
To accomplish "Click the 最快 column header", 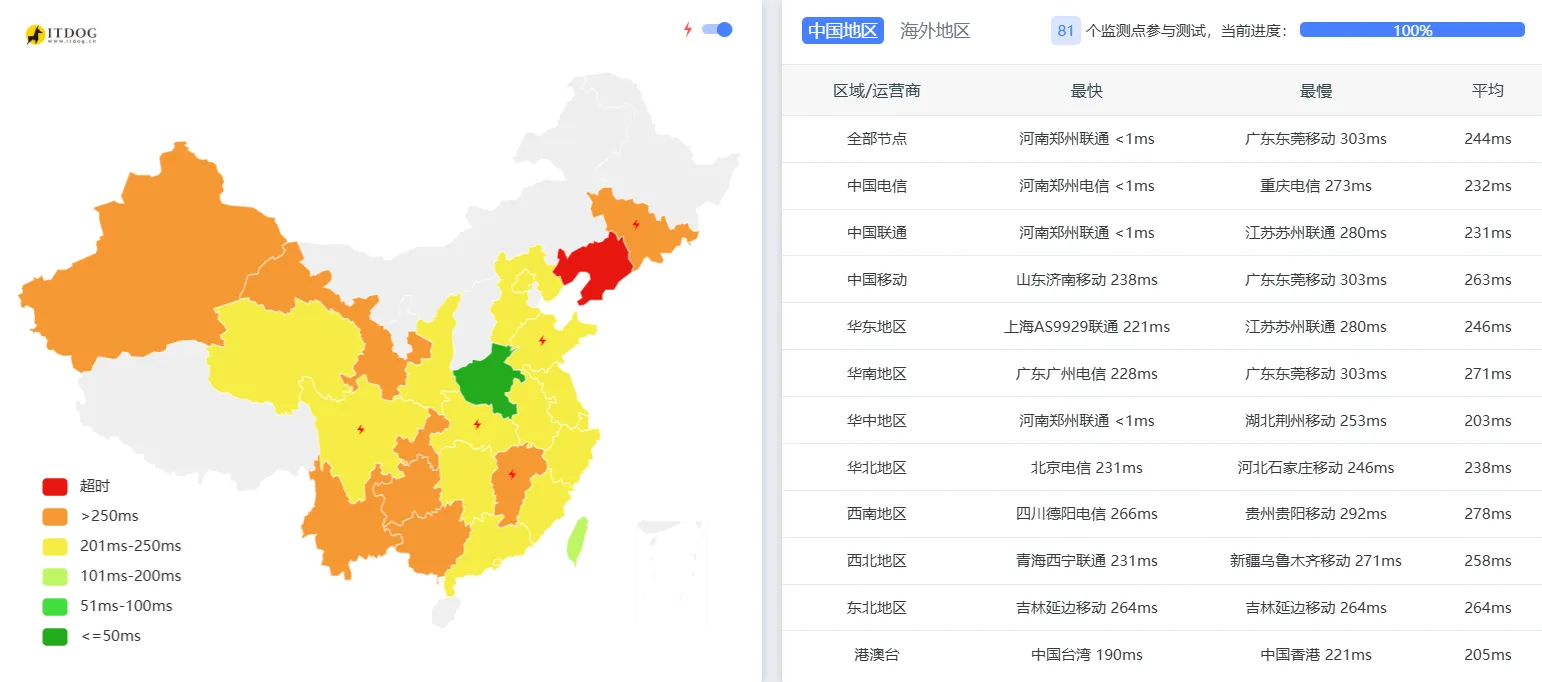I will [x=1087, y=91].
